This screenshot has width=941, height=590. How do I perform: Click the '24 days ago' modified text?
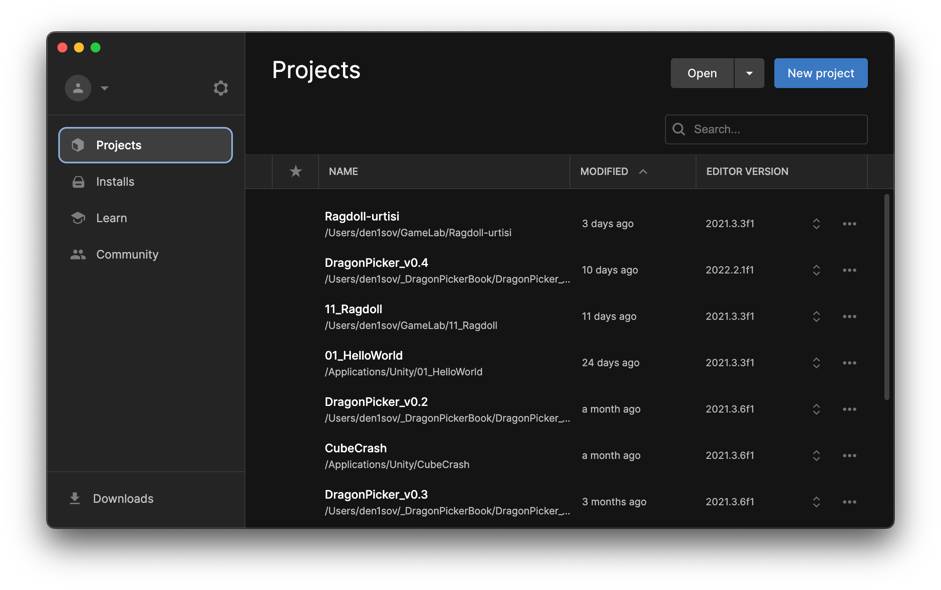click(610, 363)
